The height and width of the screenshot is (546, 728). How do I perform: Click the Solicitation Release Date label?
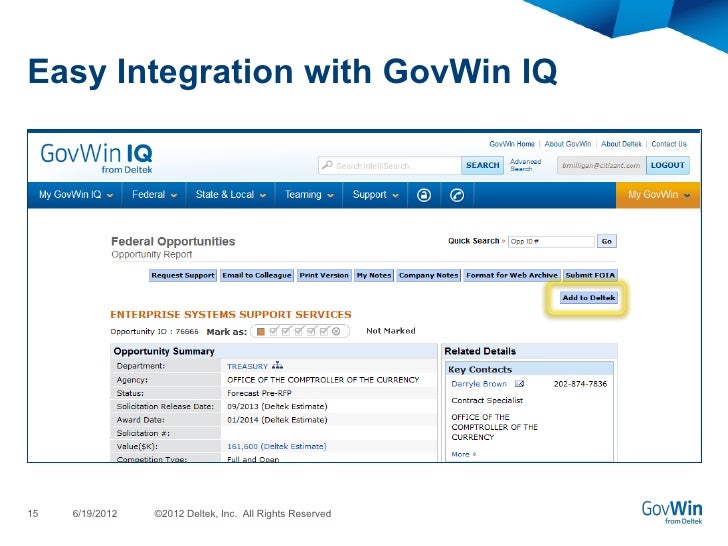pos(165,406)
